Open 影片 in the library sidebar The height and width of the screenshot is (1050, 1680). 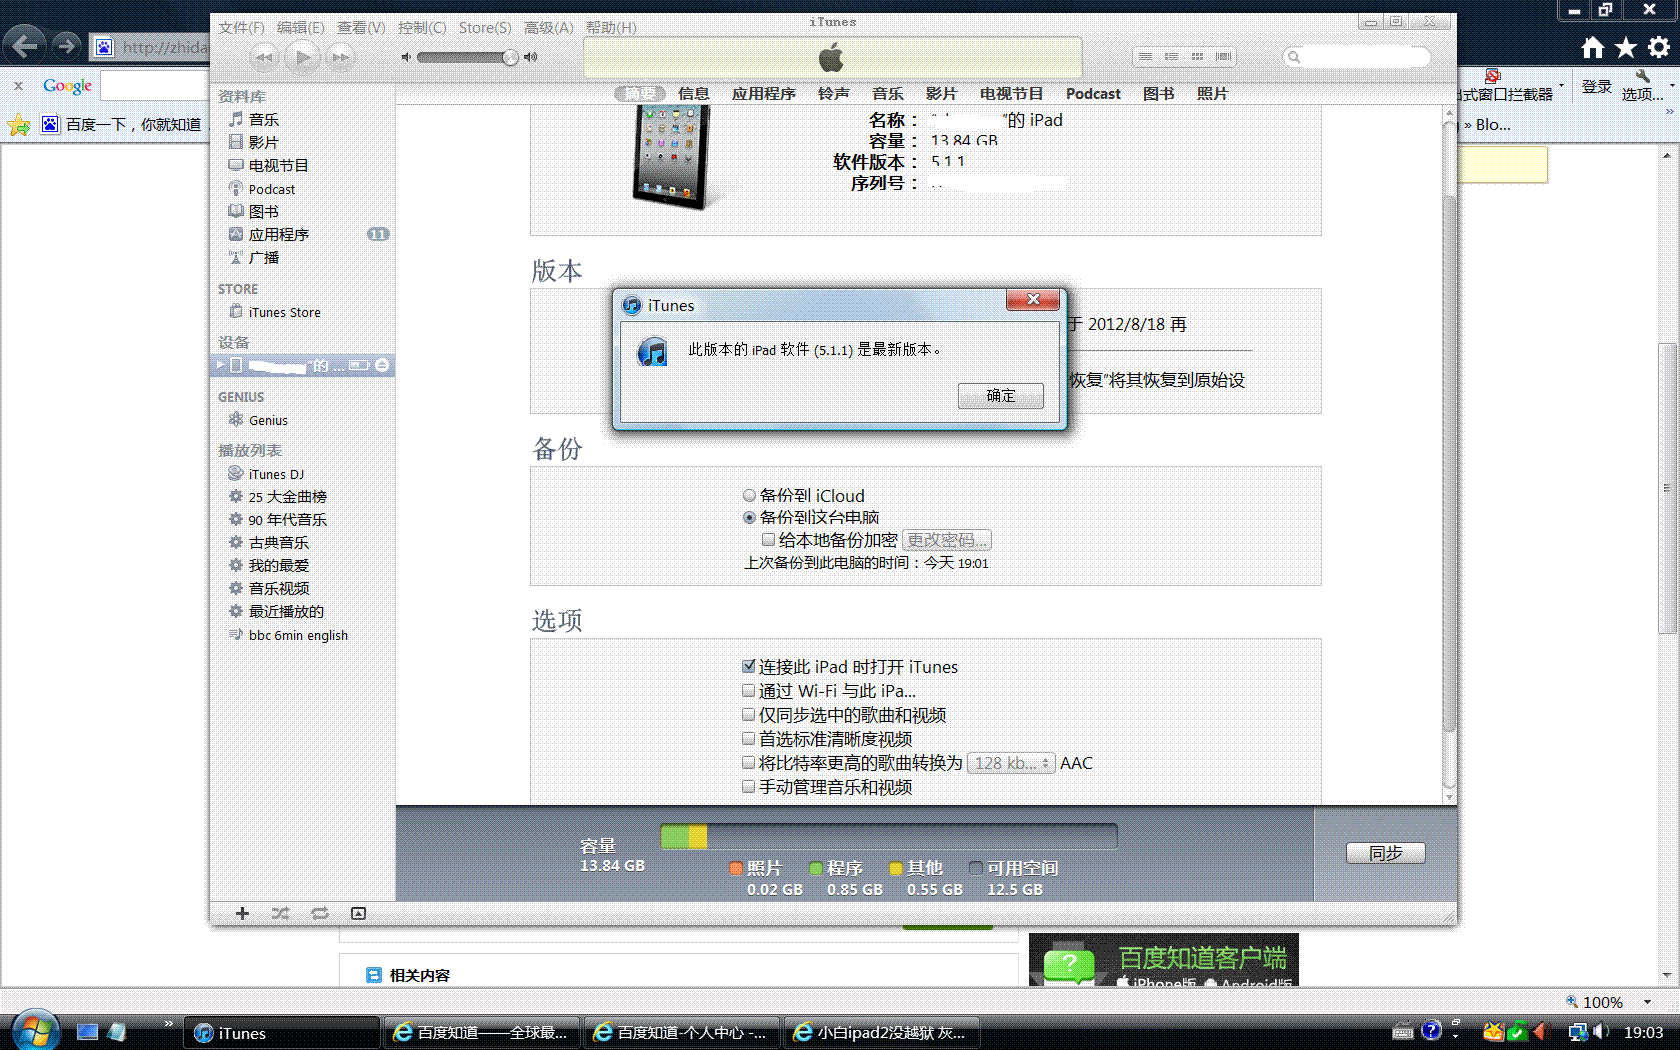[264, 142]
